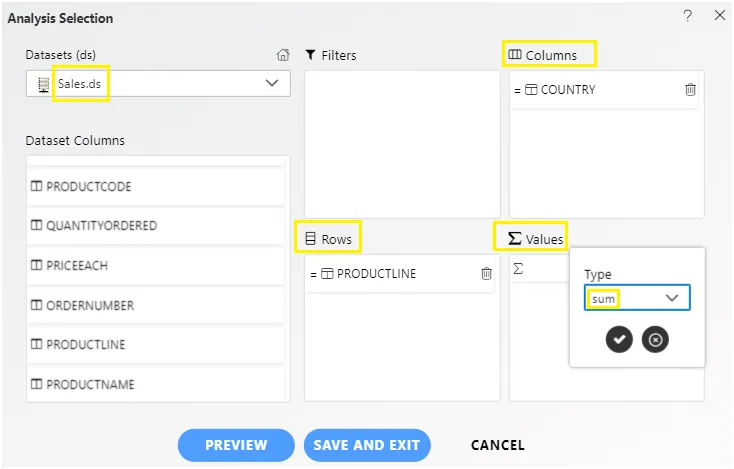
Task: Select PRICEEACH dataset column
Action: tap(155, 265)
